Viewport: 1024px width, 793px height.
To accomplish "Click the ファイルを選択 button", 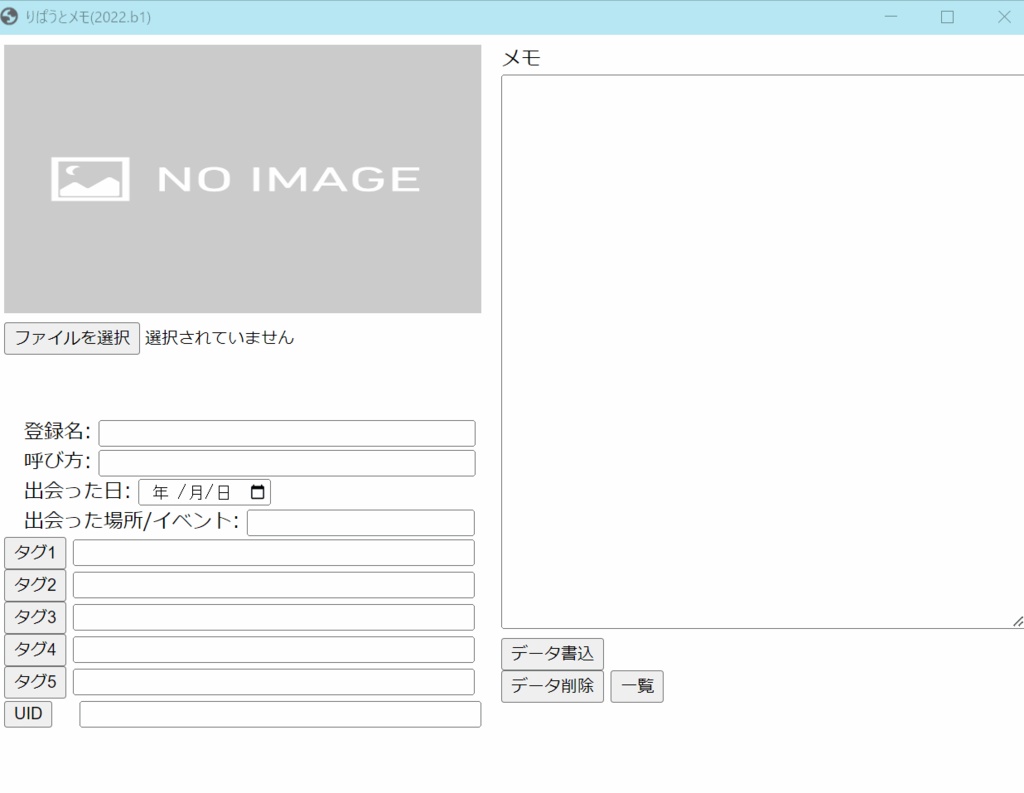I will tap(72, 338).
